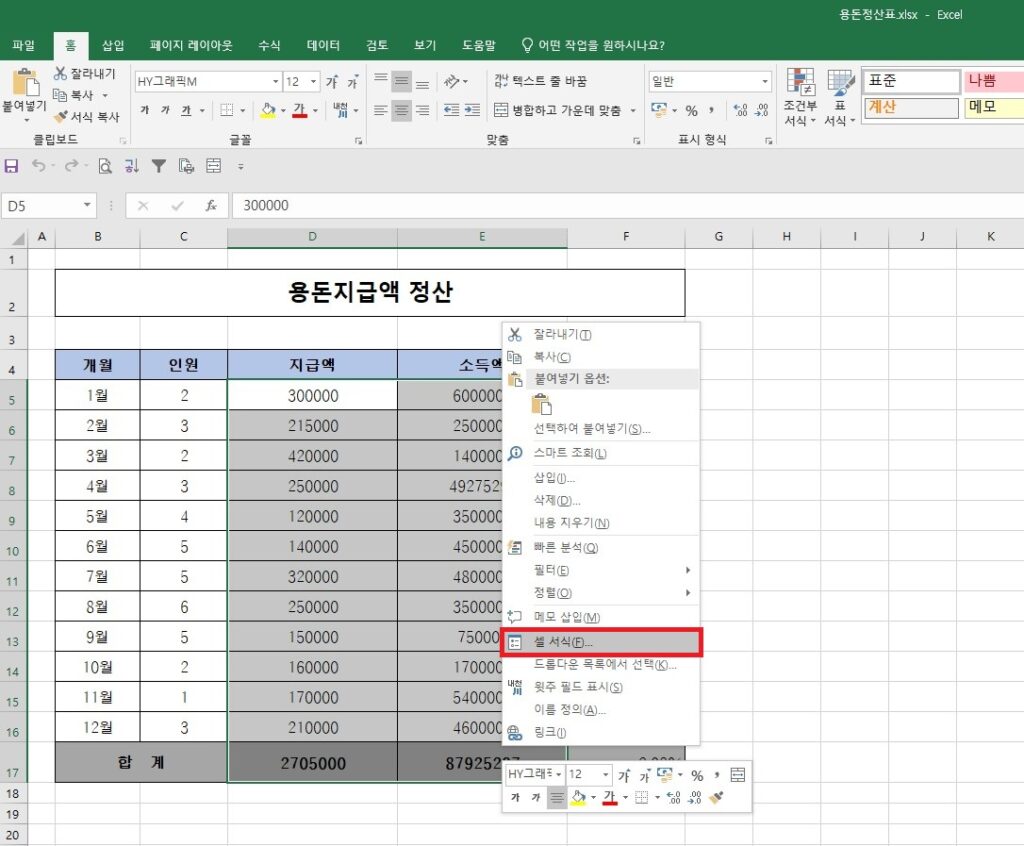Screen dimensions: 1024x846
Task: Toggle align left in ribbon alignment group
Action: 381,110
